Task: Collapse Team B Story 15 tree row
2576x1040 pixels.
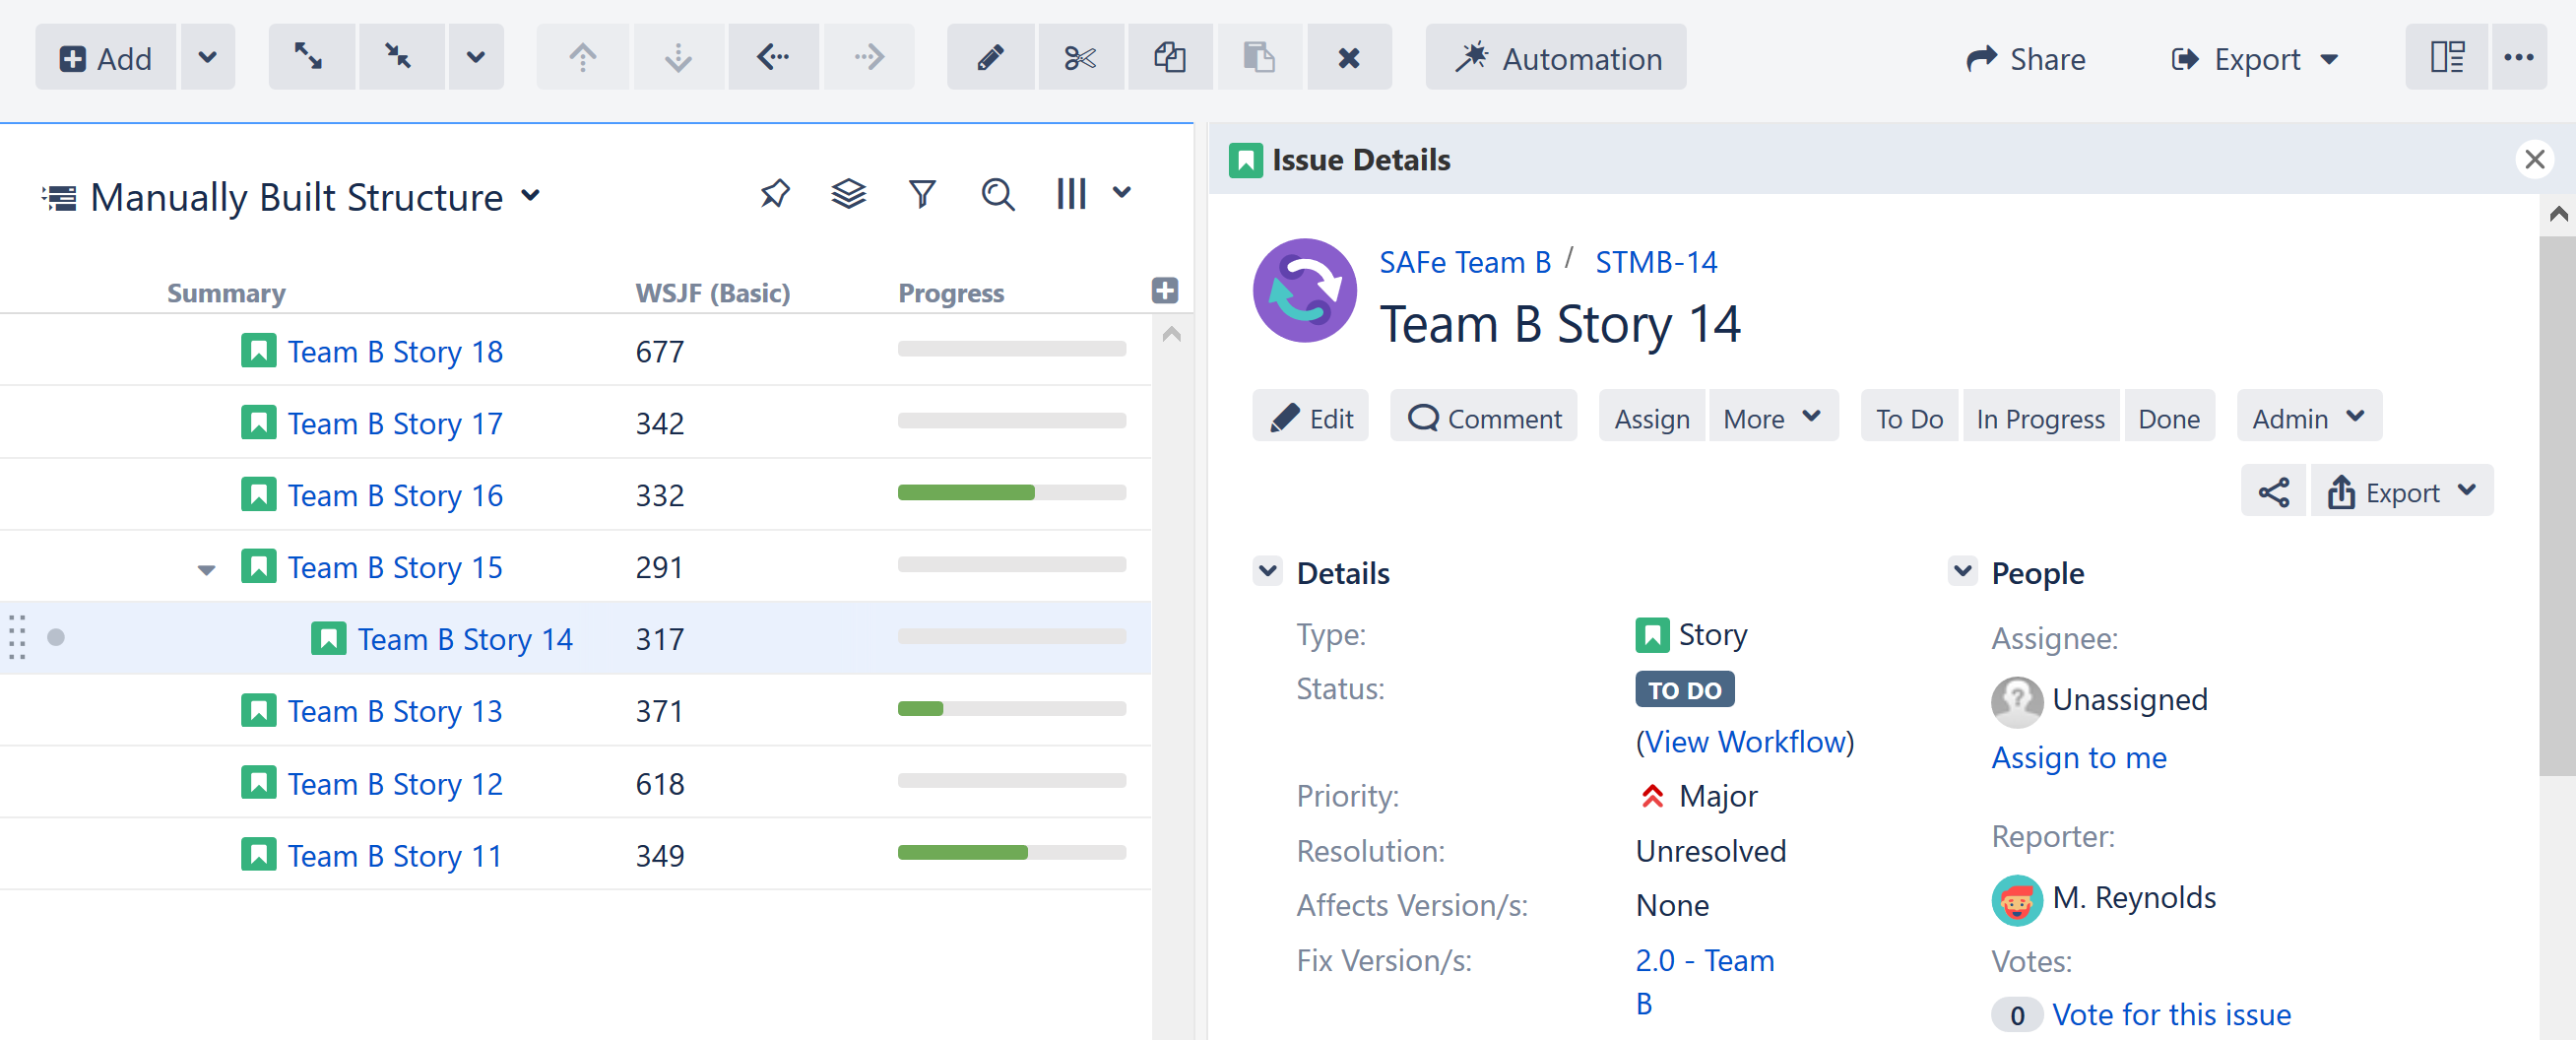Action: (206, 570)
